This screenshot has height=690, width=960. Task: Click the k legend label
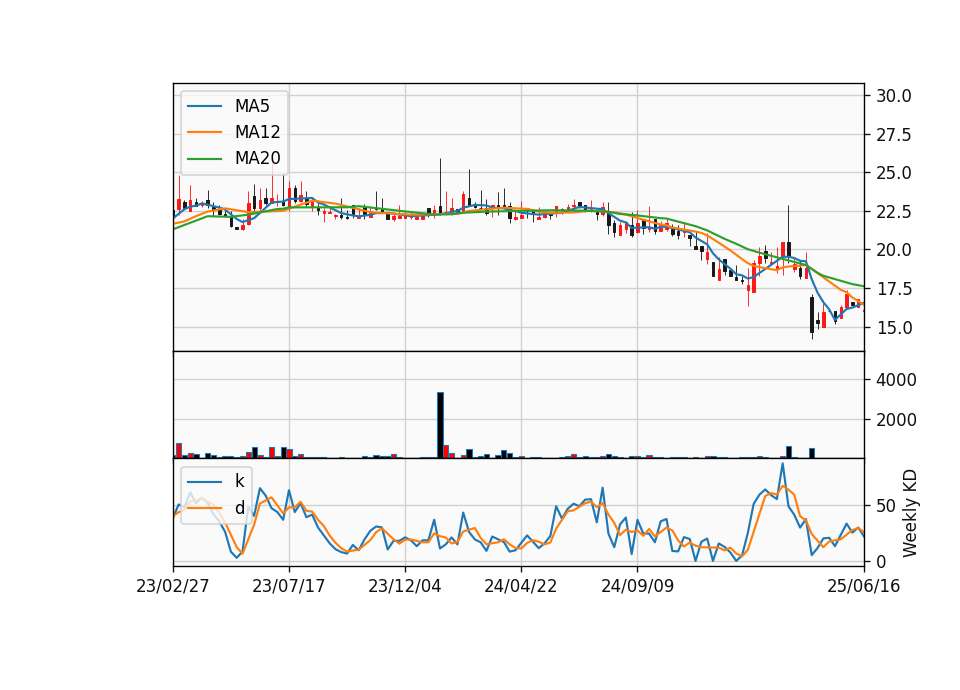(x=239, y=481)
